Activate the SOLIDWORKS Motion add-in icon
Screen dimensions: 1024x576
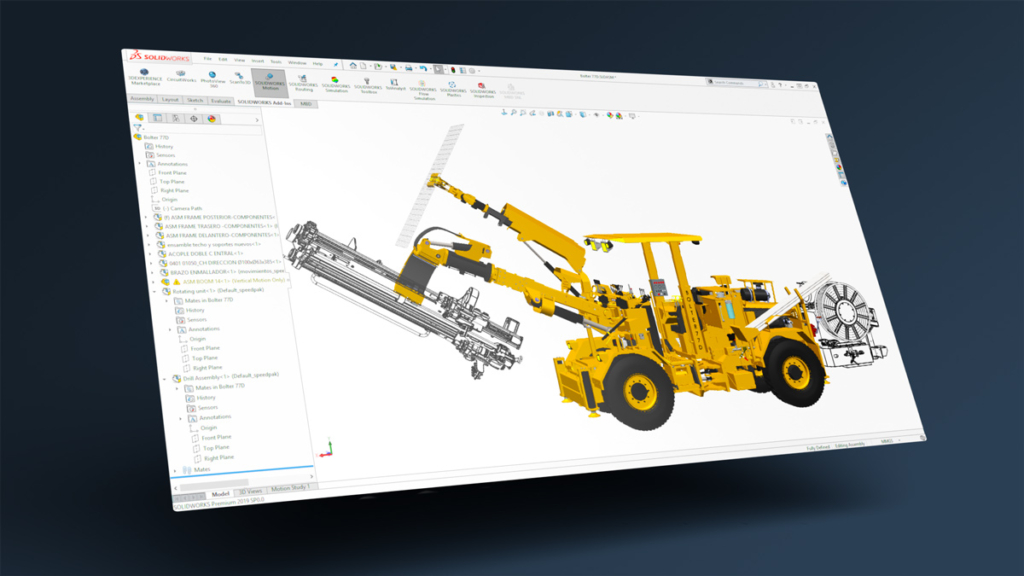268,78
